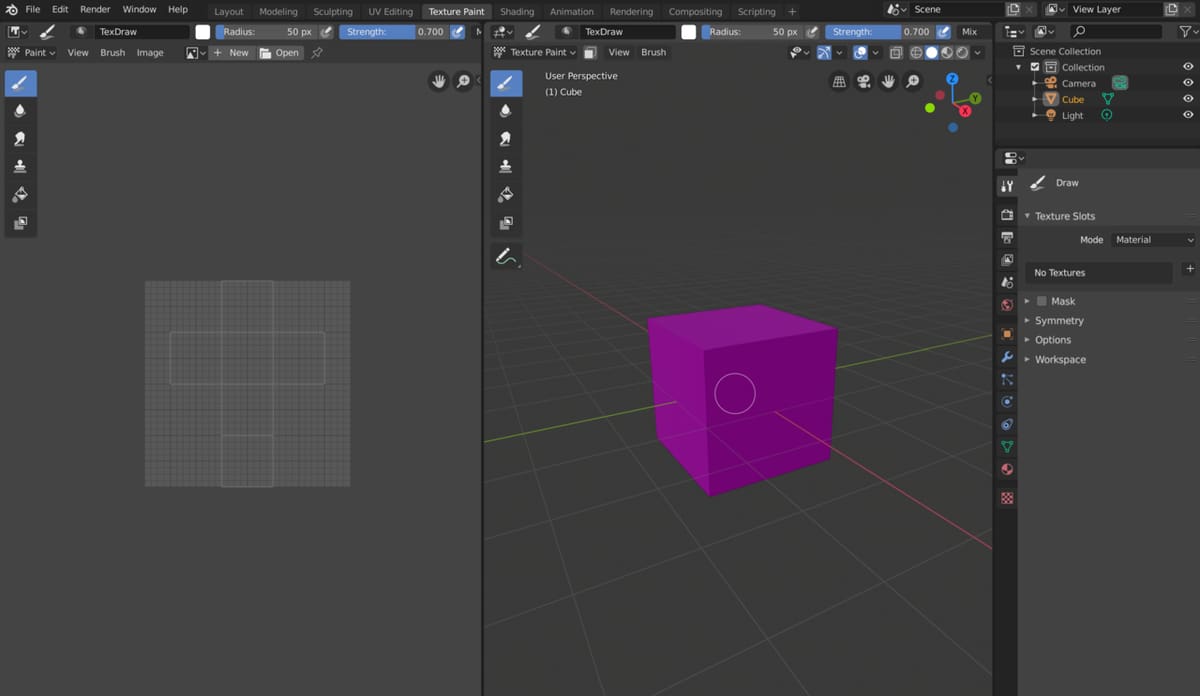This screenshot has width=1200, height=696.
Task: Collapse the Collection tree in outliner
Action: tap(1020, 67)
